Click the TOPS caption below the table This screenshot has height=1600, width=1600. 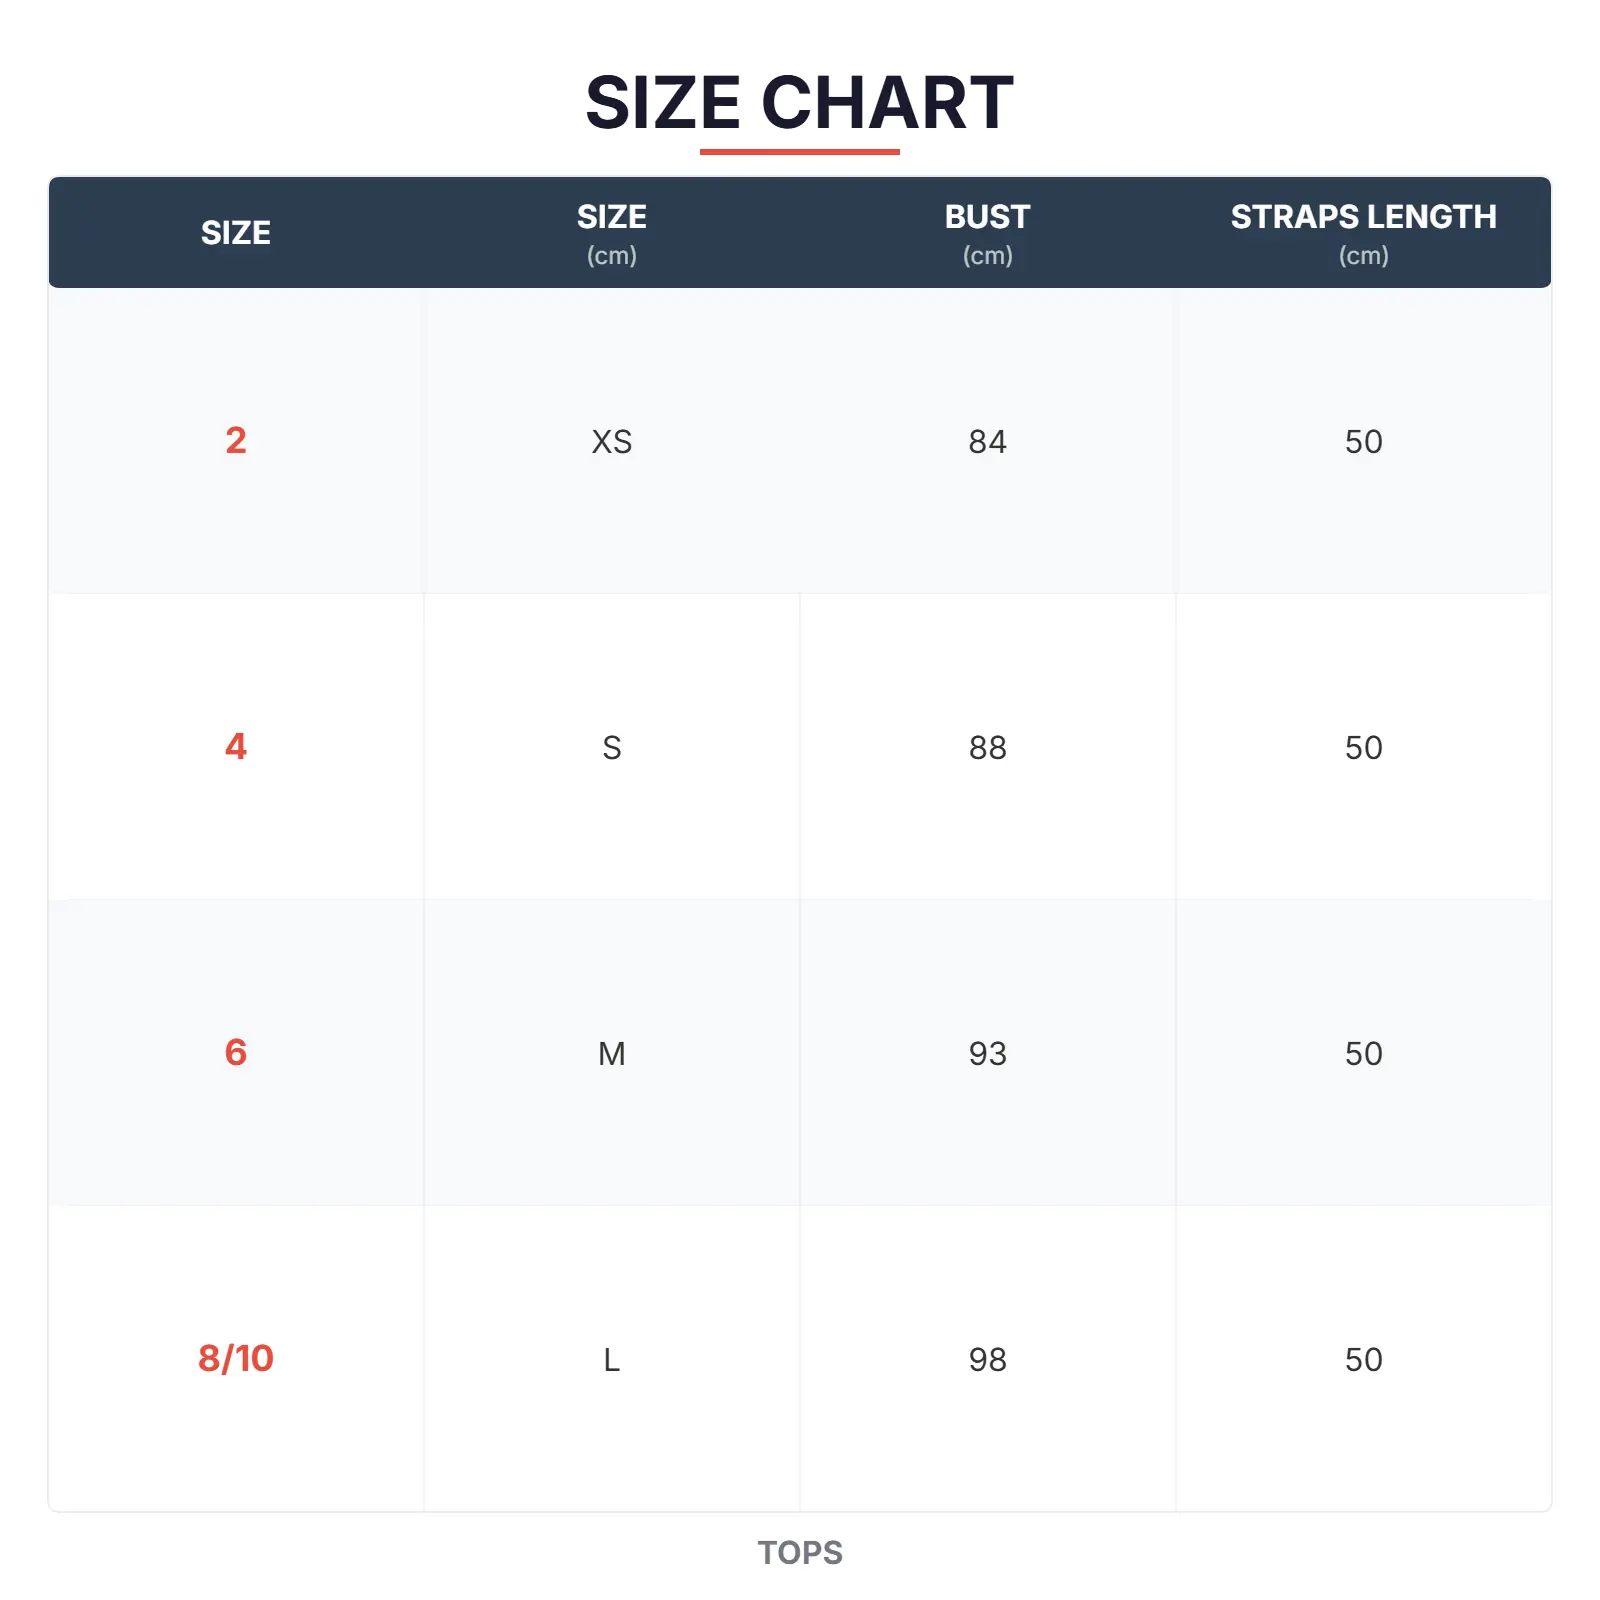[800, 1553]
